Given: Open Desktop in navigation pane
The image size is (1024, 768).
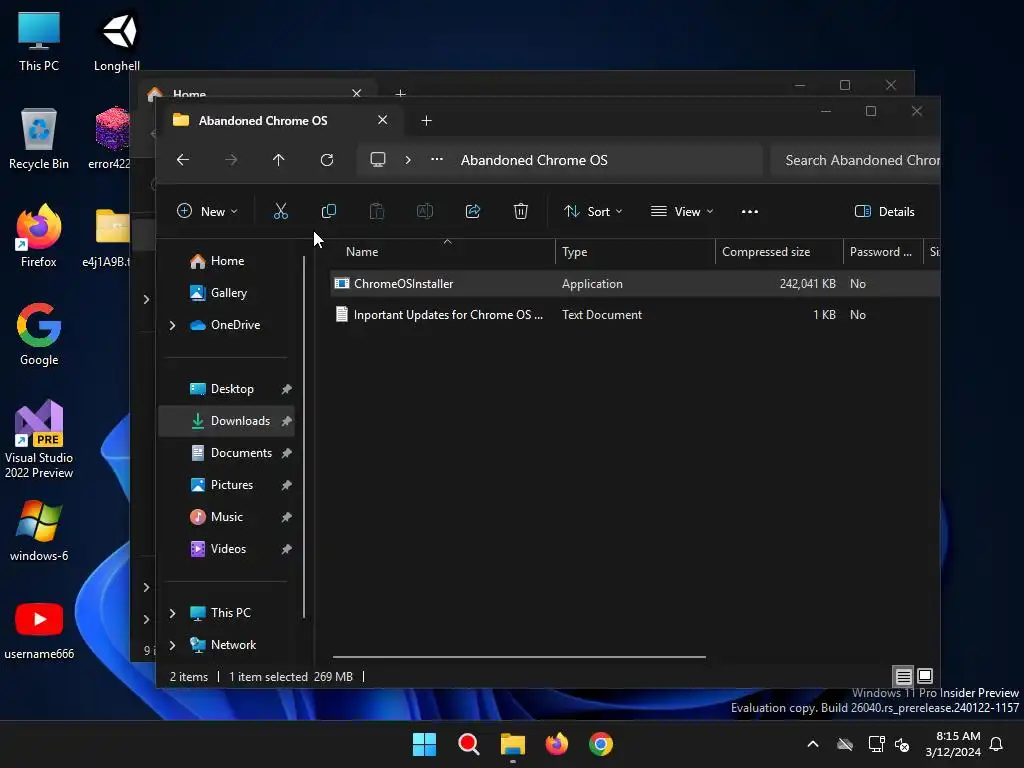Looking at the screenshot, I should (227, 389).
